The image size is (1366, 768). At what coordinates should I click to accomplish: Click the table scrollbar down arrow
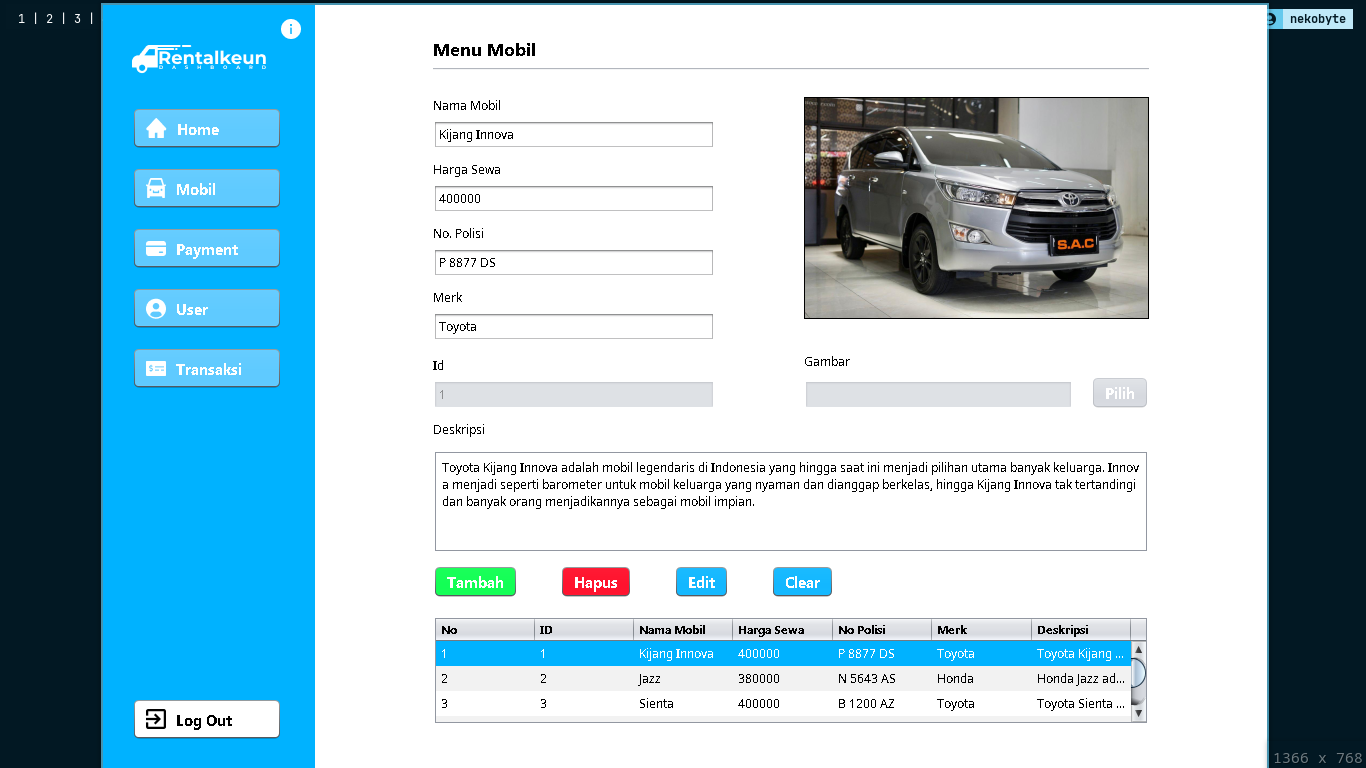click(1138, 713)
